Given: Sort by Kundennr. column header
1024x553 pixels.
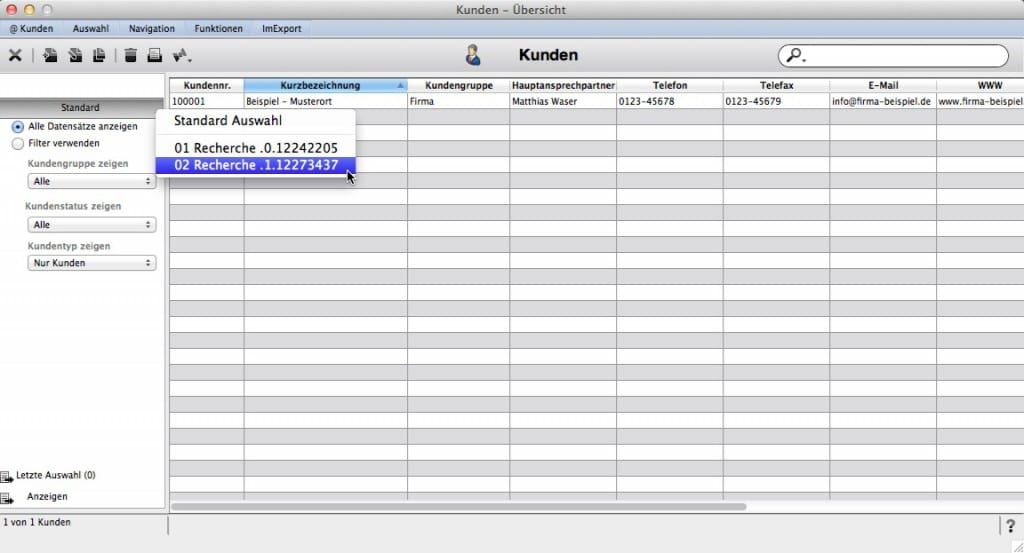Looking at the screenshot, I should (x=207, y=86).
